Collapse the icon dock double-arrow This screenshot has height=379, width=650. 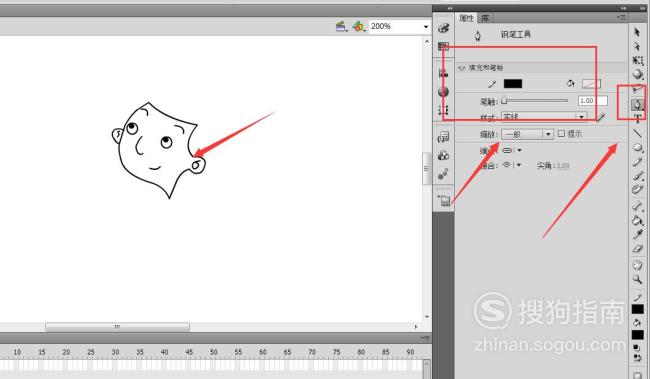click(450, 8)
